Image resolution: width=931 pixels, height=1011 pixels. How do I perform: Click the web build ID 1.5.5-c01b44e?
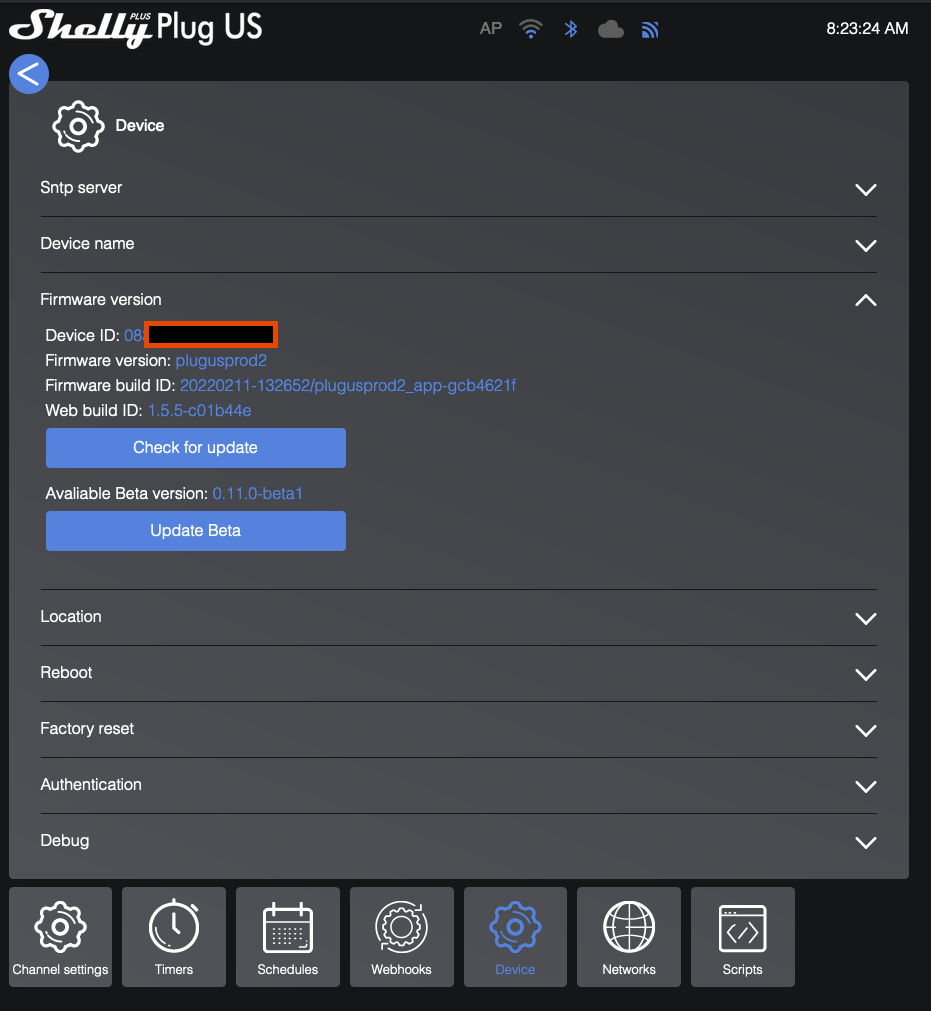(199, 411)
